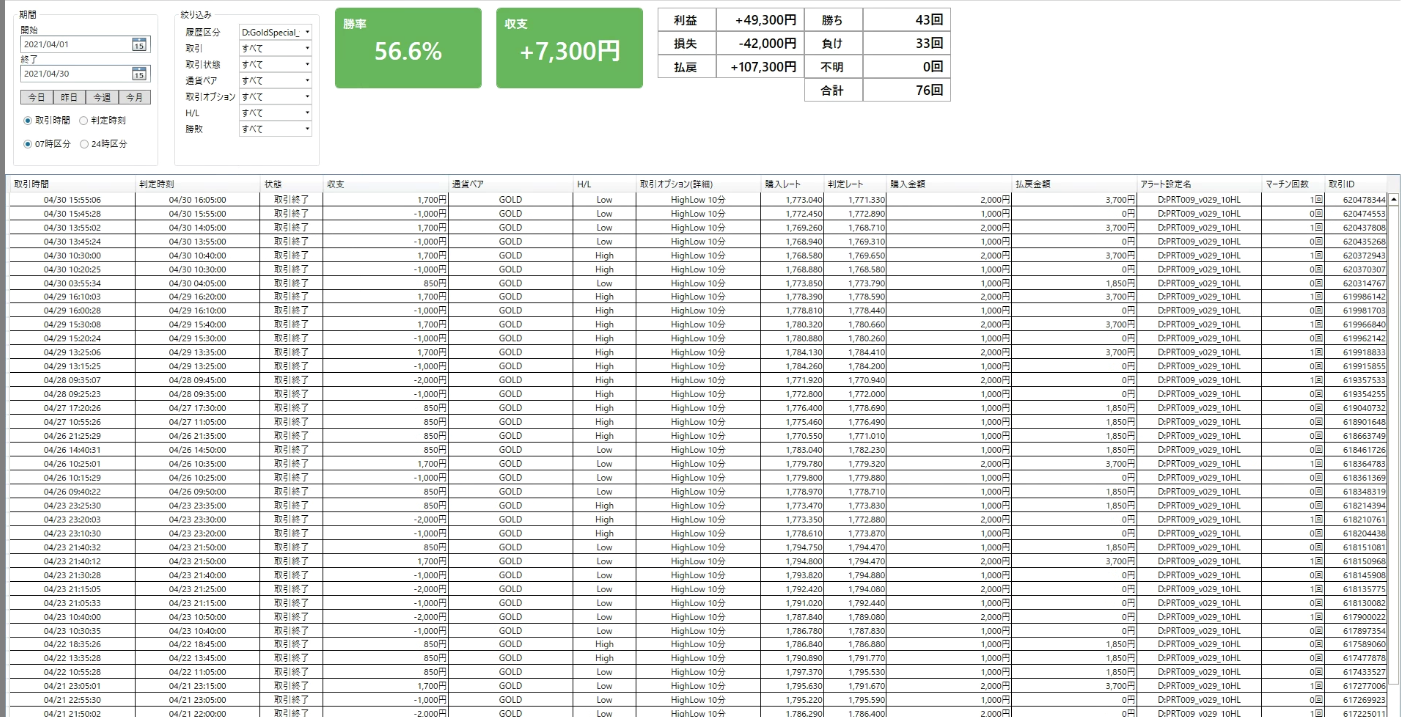Viewport: 1401px width, 717px height.
Task: Set period with the 今週 button
Action: [102, 97]
